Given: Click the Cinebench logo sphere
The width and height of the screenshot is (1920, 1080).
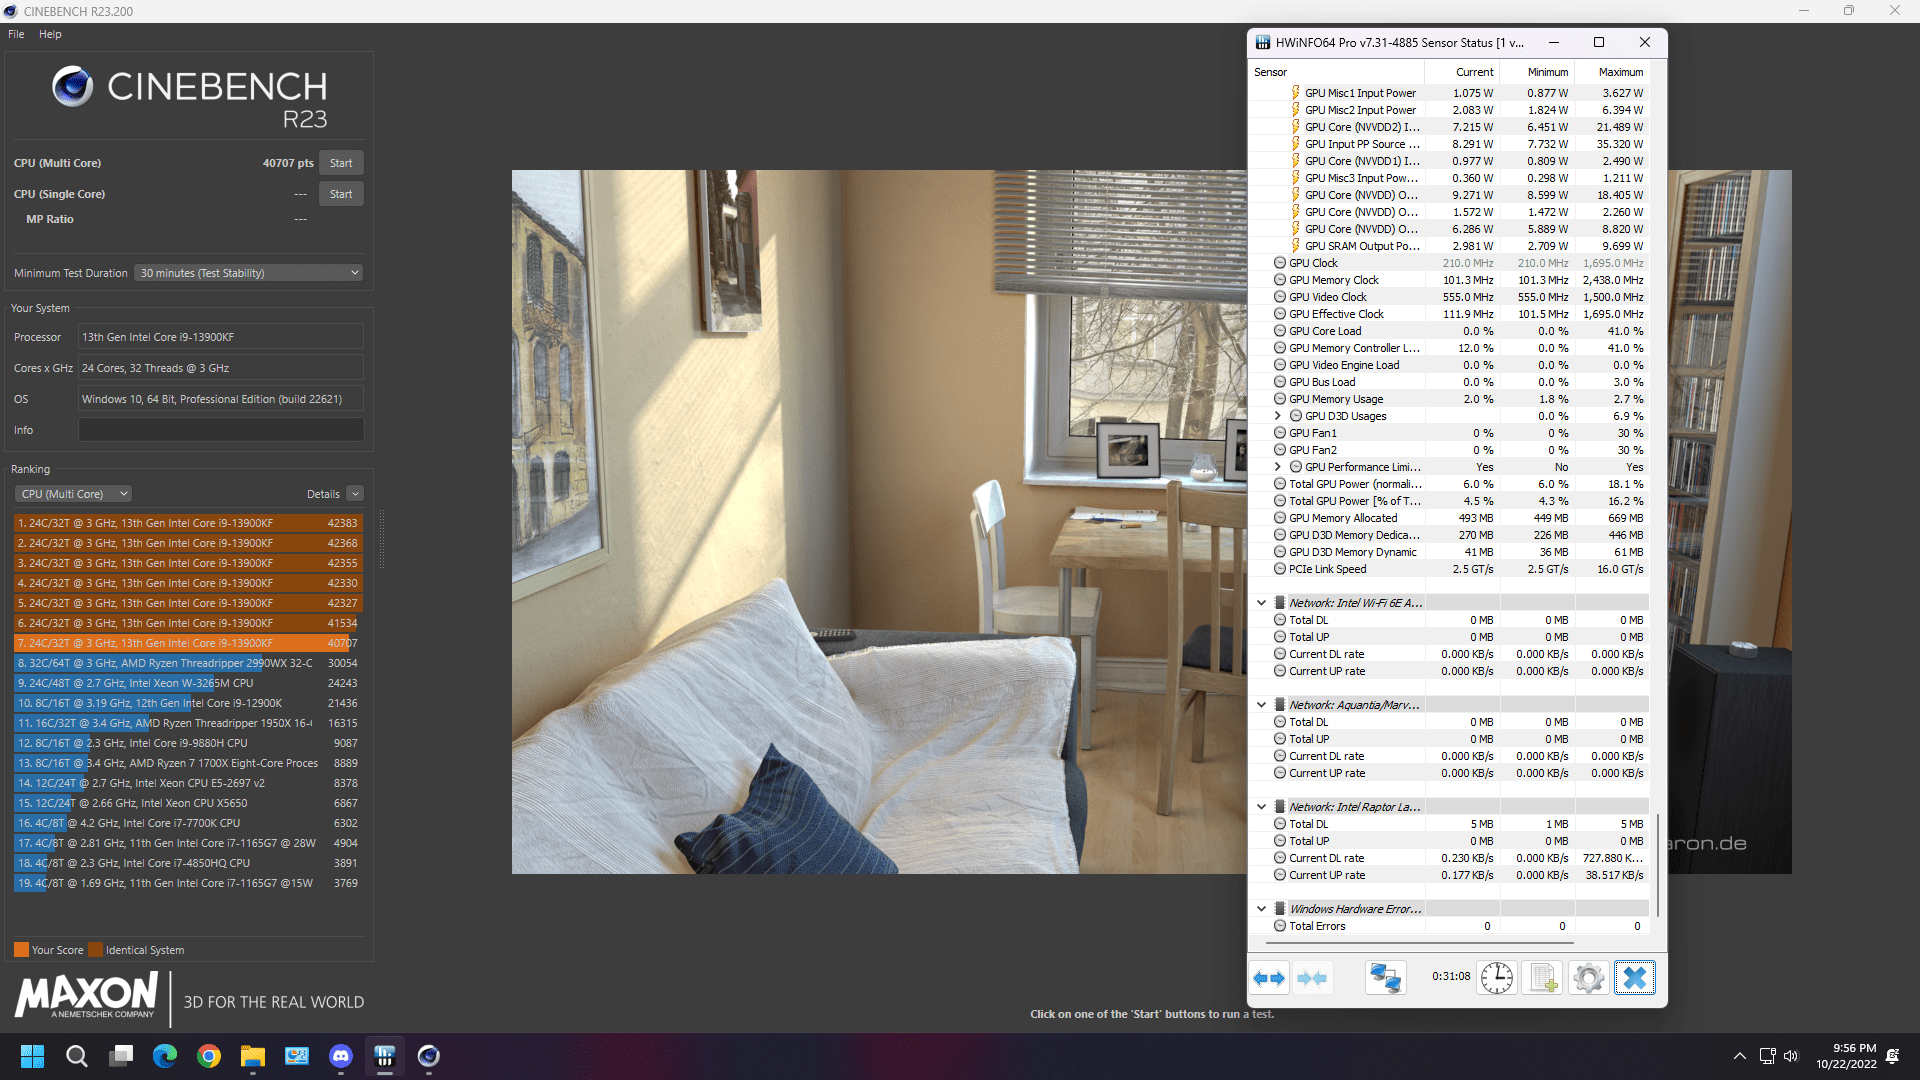Looking at the screenshot, I should coord(73,87).
